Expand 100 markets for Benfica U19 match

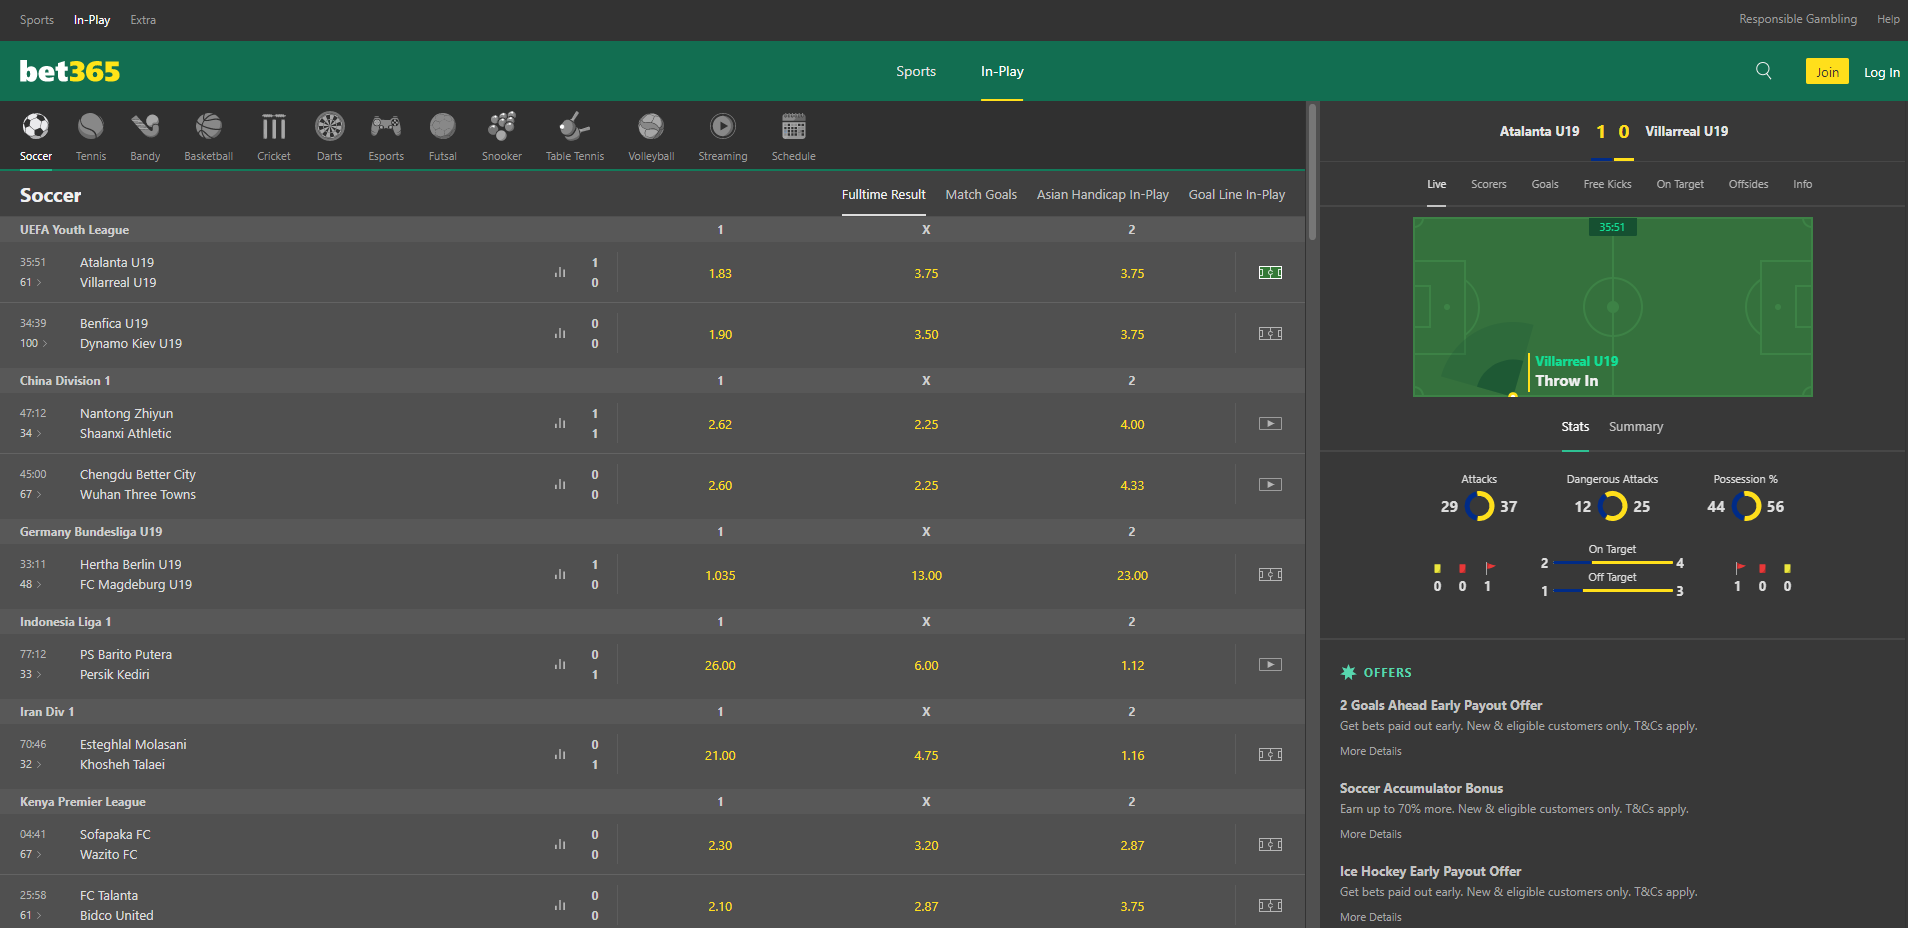tap(33, 344)
